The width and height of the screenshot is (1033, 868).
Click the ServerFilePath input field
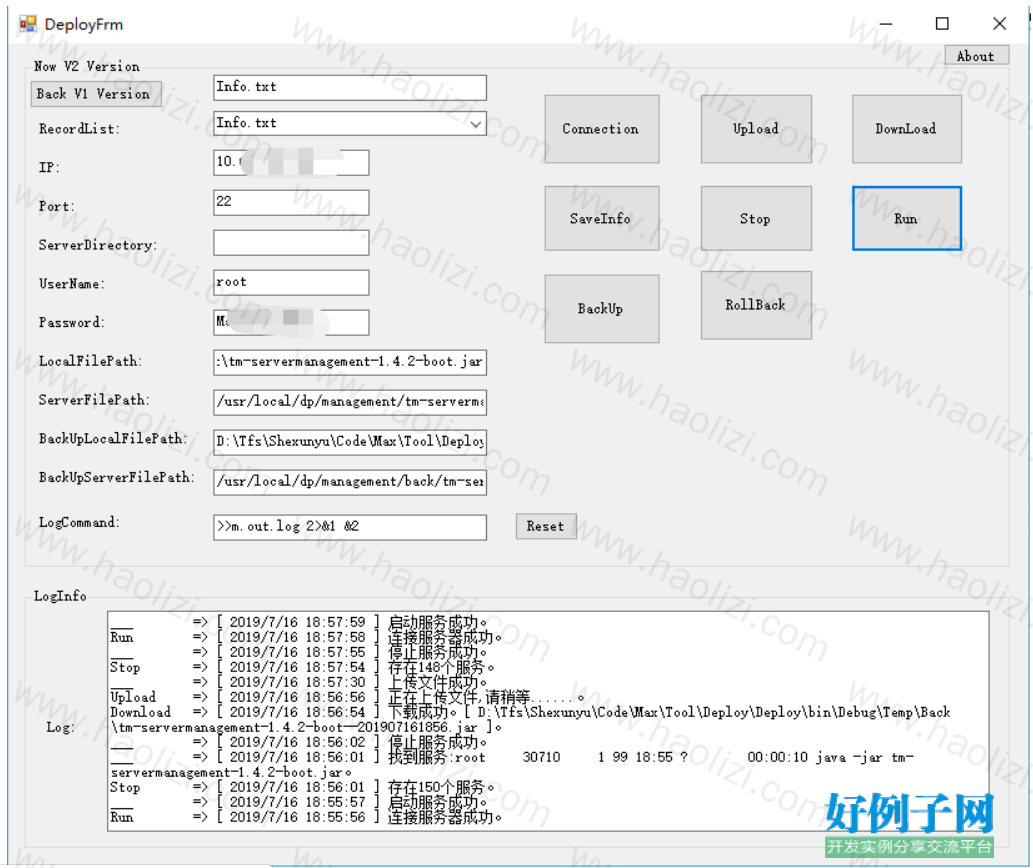coord(350,402)
